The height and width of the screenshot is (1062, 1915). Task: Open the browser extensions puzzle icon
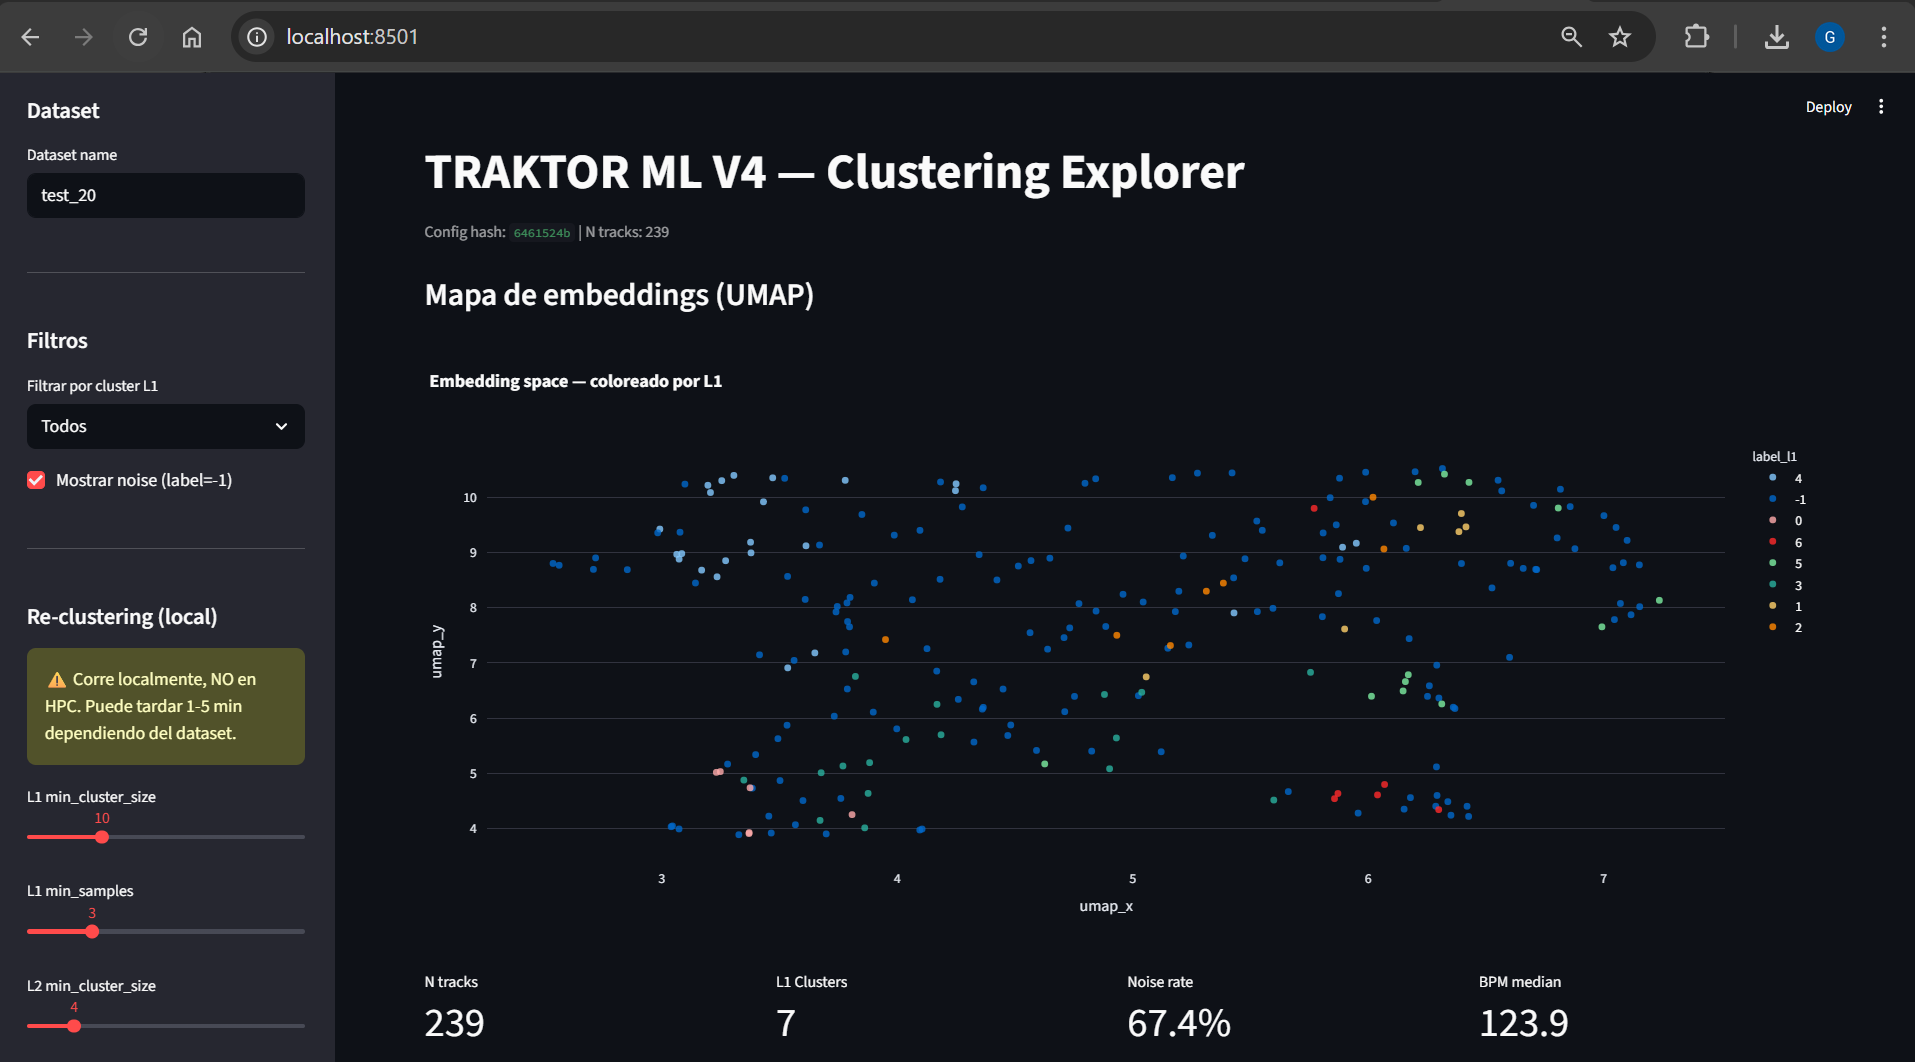click(1696, 37)
